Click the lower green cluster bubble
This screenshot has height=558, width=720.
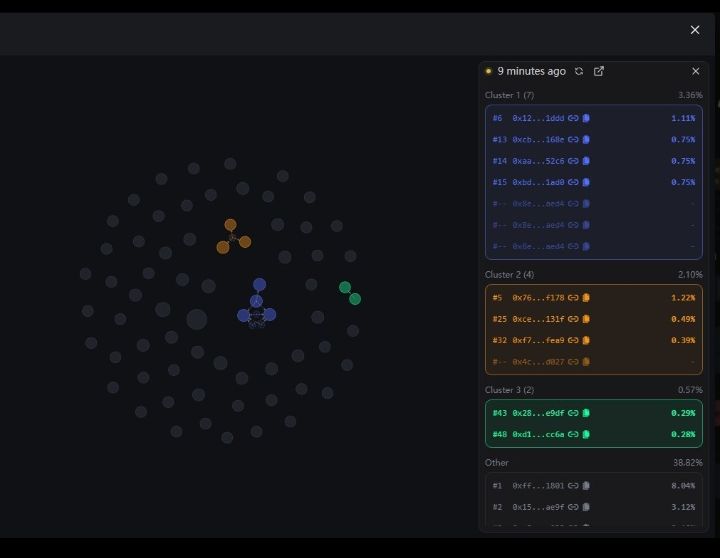(x=355, y=299)
